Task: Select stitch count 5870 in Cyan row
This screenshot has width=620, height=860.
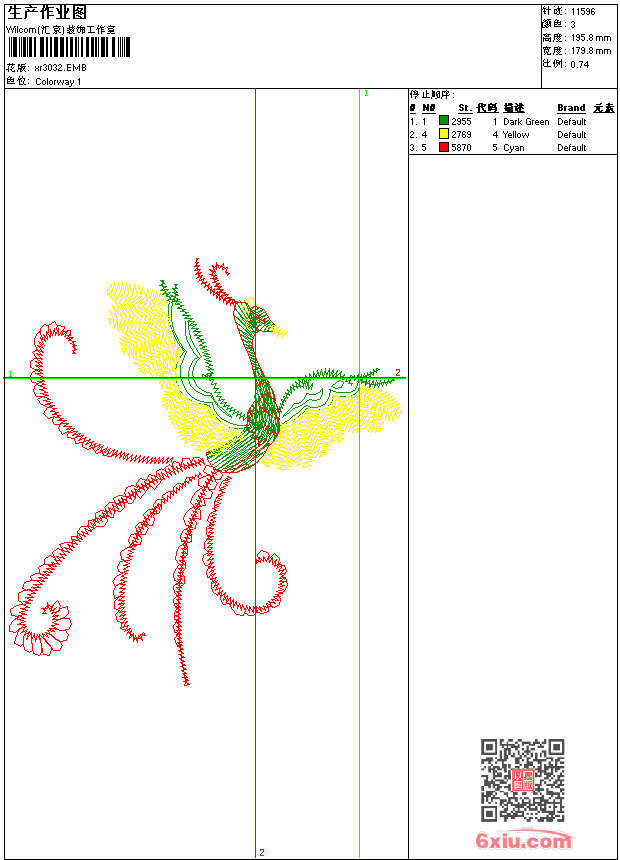Action: click(461, 148)
